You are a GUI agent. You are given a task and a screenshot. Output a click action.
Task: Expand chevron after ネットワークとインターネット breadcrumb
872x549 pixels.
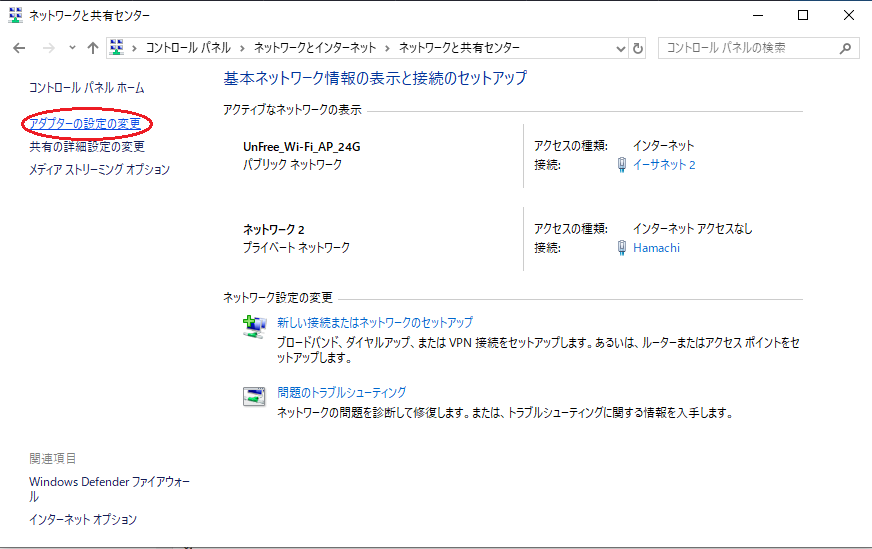[387, 48]
